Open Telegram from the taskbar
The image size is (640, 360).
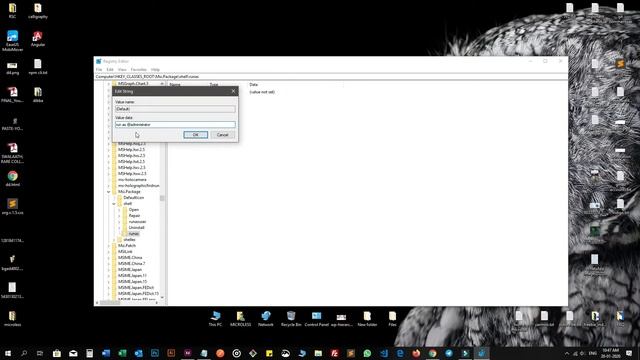[x=449, y=353]
